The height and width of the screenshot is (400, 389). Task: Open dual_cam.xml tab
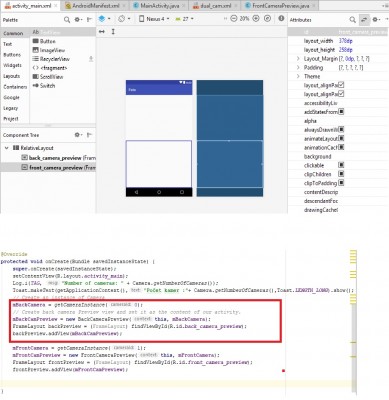216,6
